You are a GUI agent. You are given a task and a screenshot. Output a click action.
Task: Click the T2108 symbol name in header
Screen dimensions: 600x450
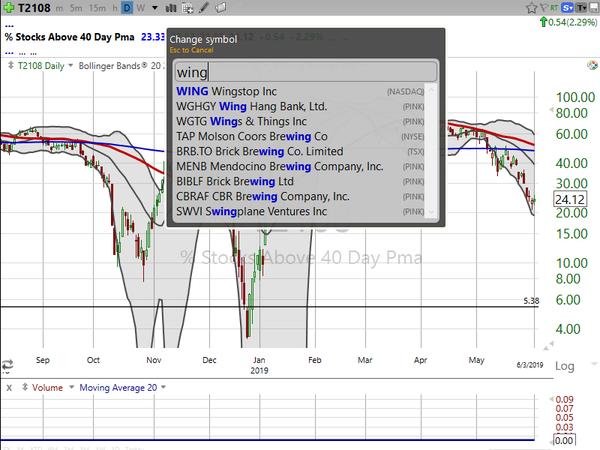tap(34, 8)
